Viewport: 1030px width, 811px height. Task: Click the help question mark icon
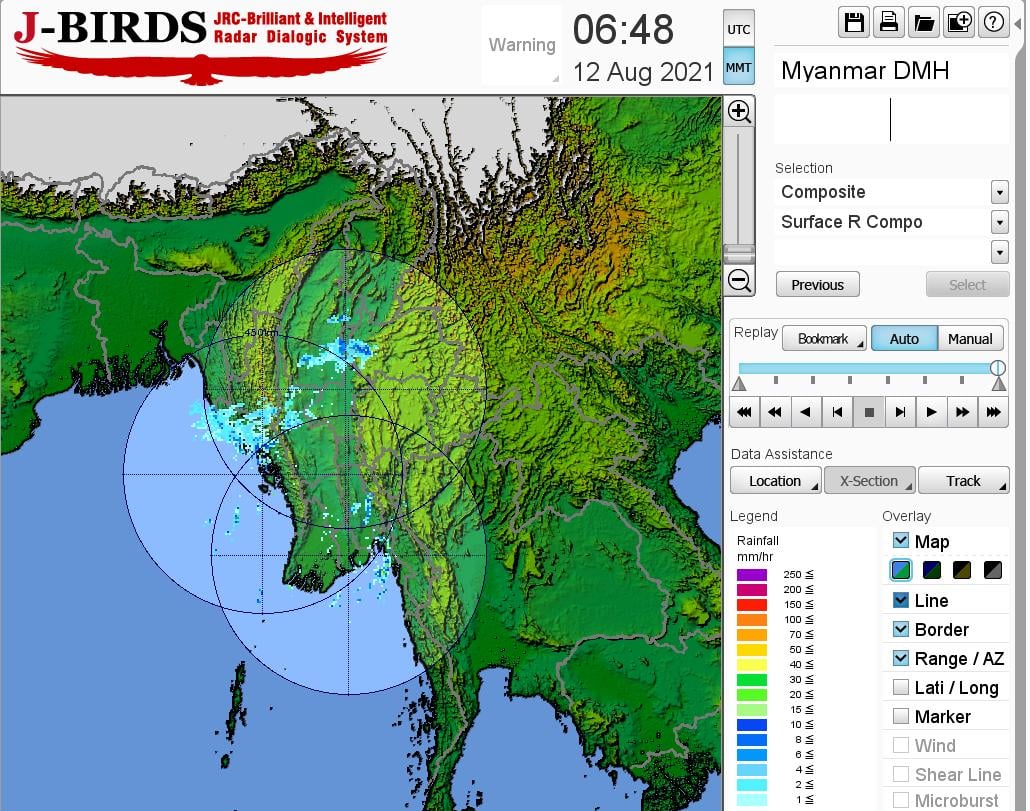click(993, 22)
